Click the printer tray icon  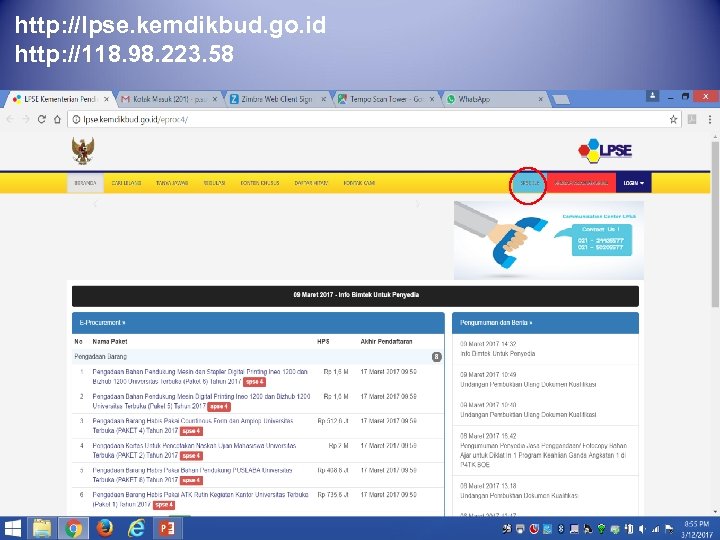520,529
